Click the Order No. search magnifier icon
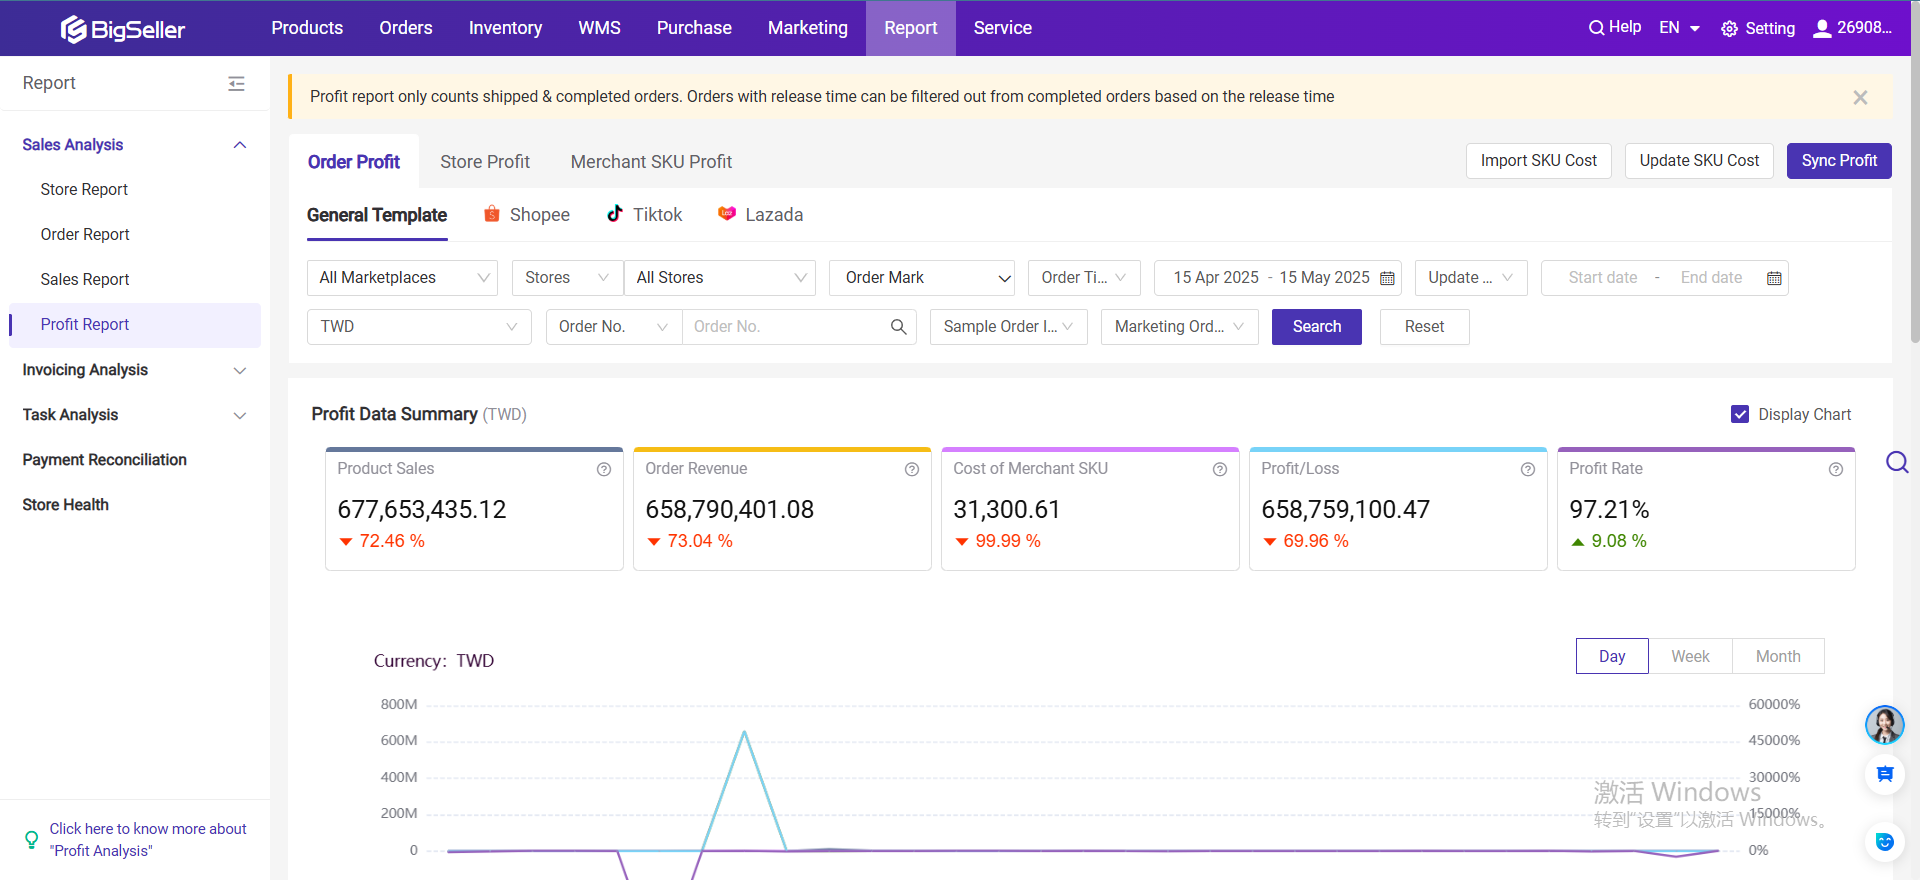 point(898,327)
